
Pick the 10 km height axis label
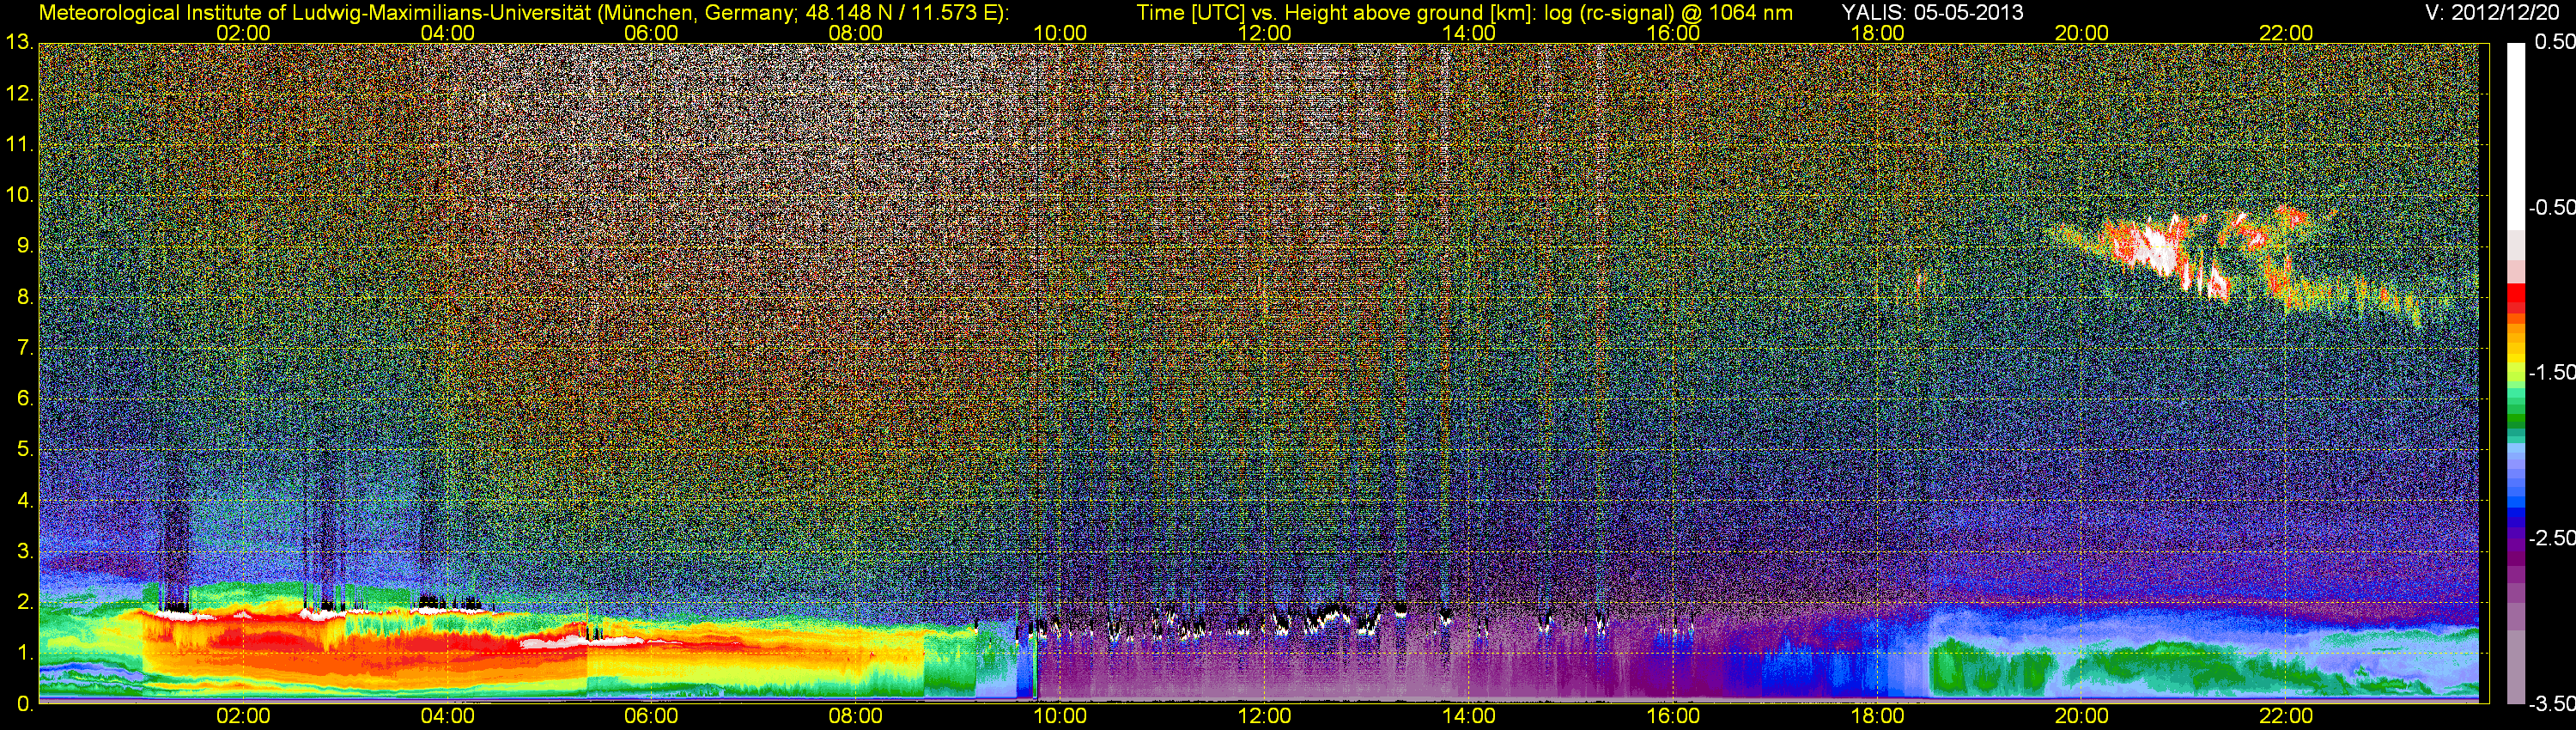18,195
